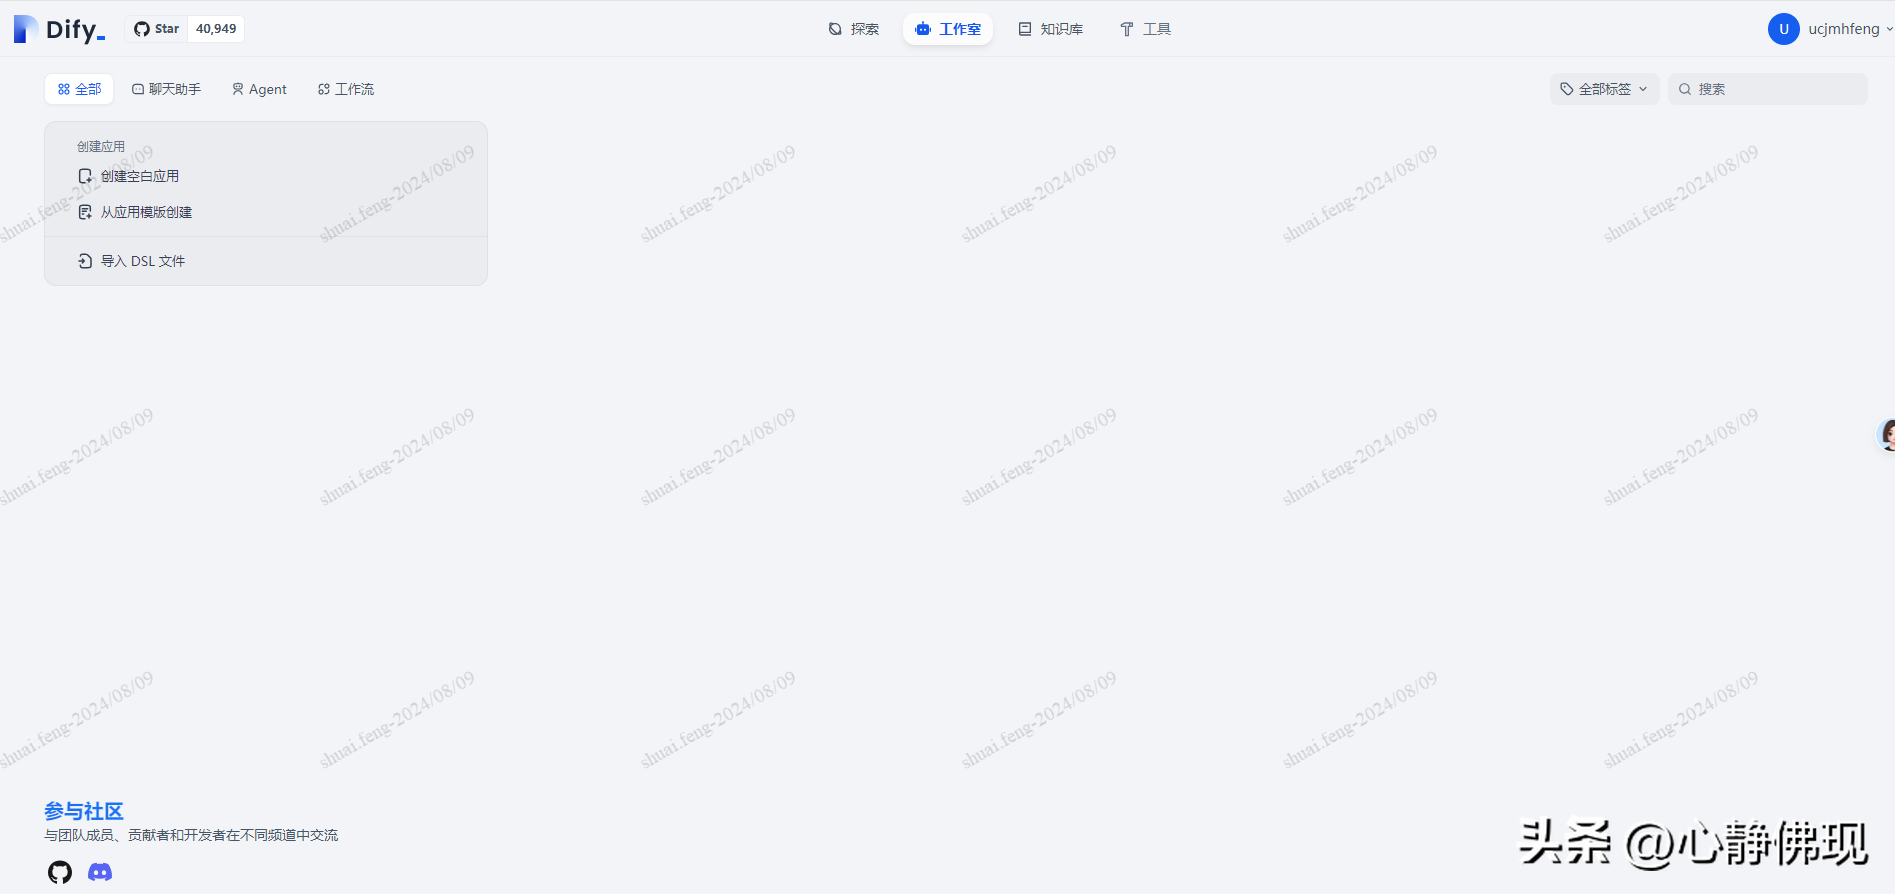This screenshot has width=1895, height=894.
Task: Open the 知识库 knowledge base page
Action: (x=1050, y=29)
